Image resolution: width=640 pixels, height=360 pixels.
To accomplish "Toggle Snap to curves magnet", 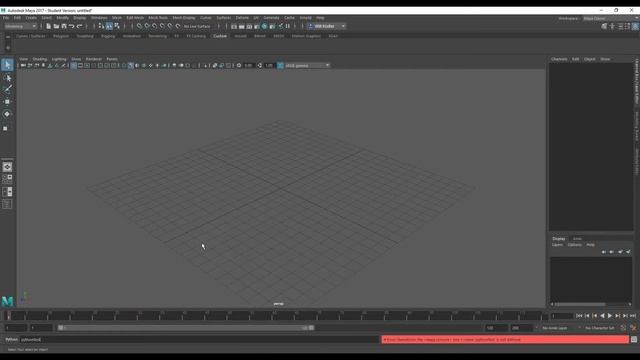I will [x=147, y=26].
